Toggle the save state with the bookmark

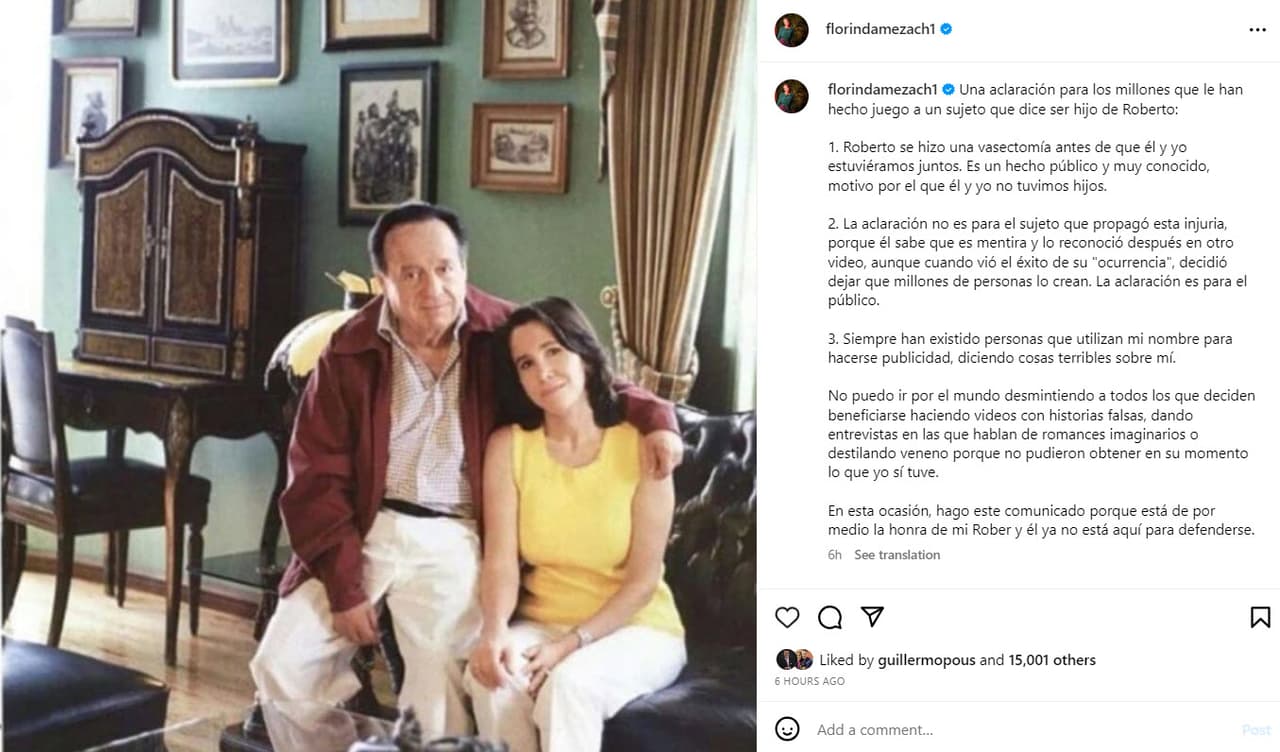[x=1262, y=618]
